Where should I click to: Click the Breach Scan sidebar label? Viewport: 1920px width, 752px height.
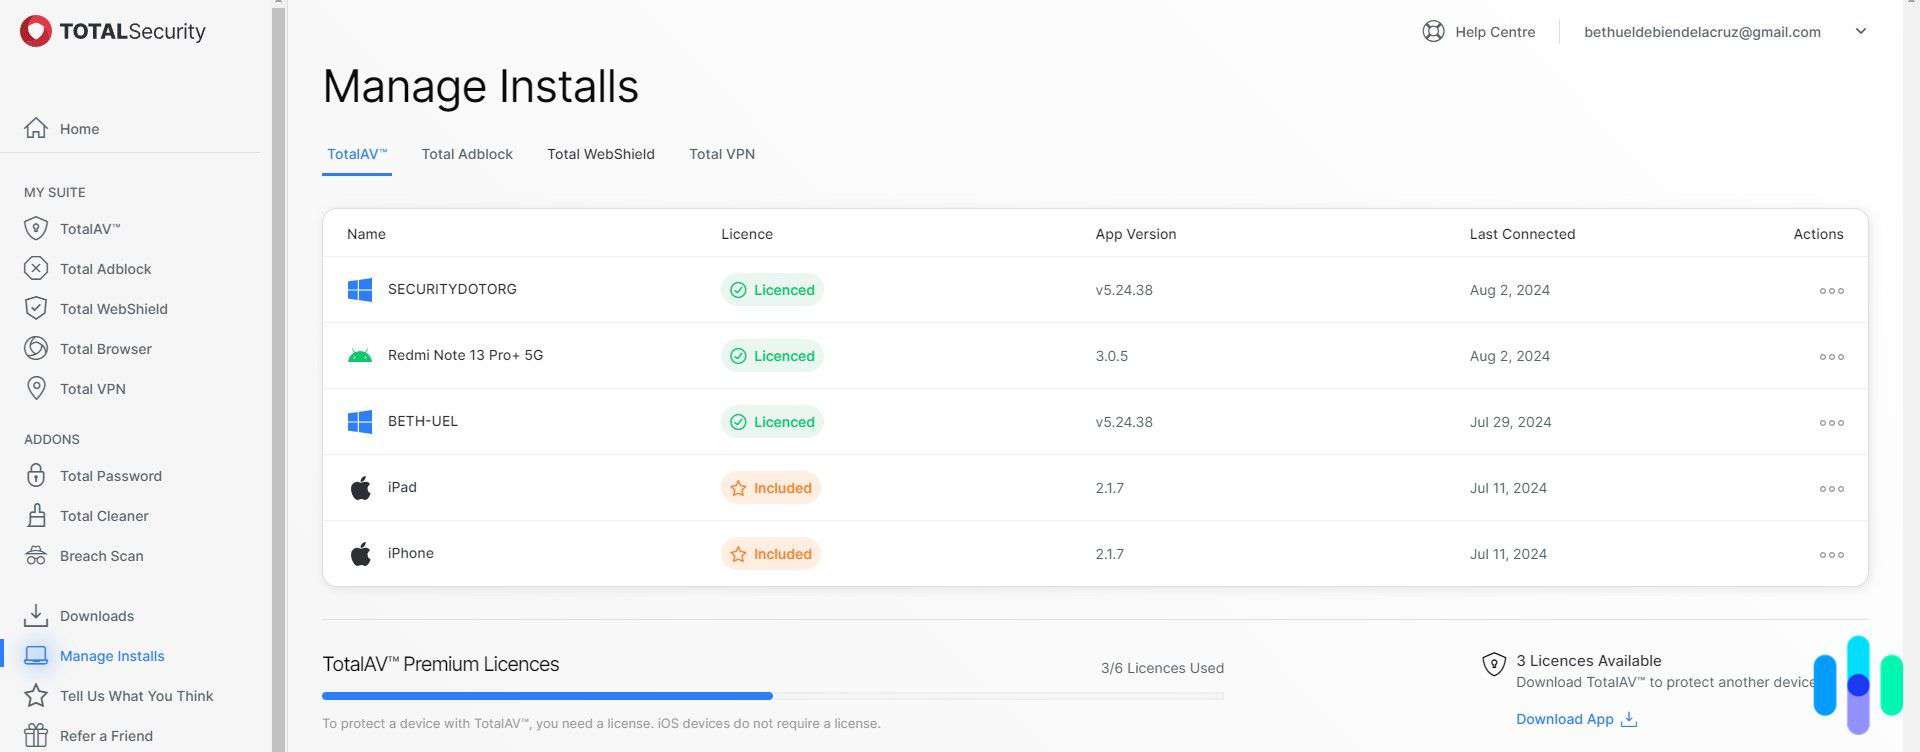point(101,556)
